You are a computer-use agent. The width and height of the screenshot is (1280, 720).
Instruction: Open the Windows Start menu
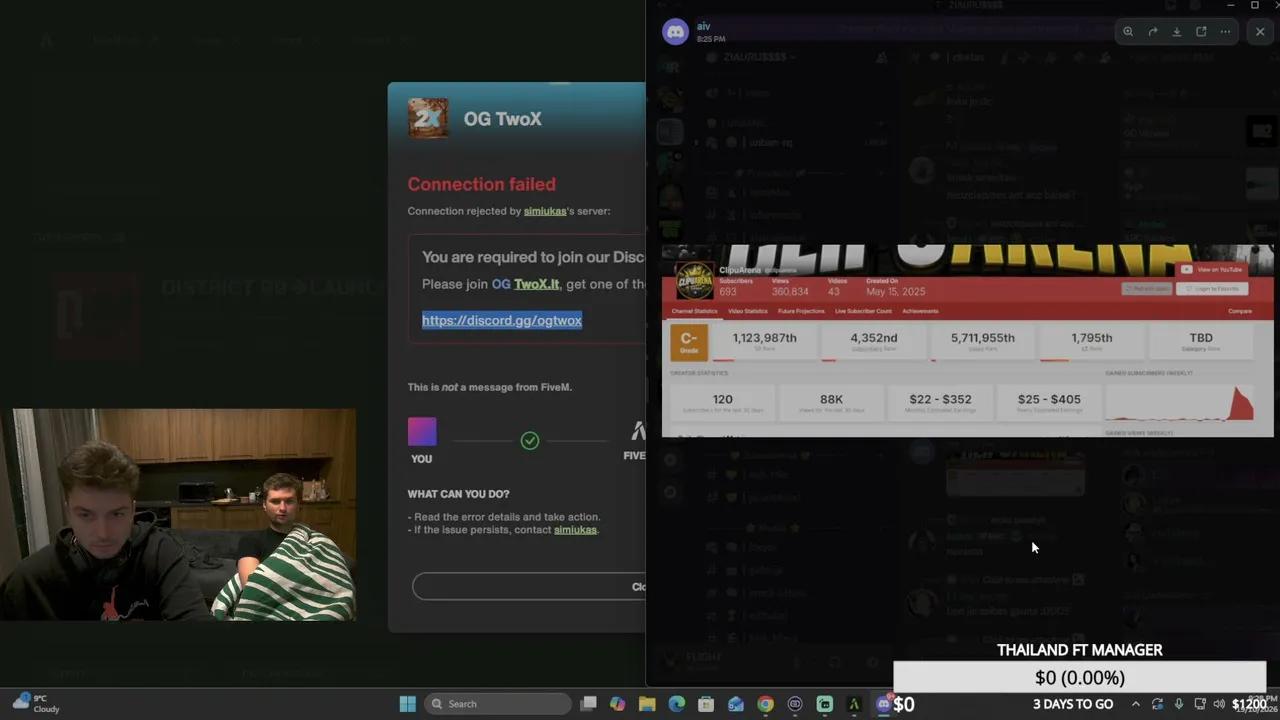tap(407, 704)
